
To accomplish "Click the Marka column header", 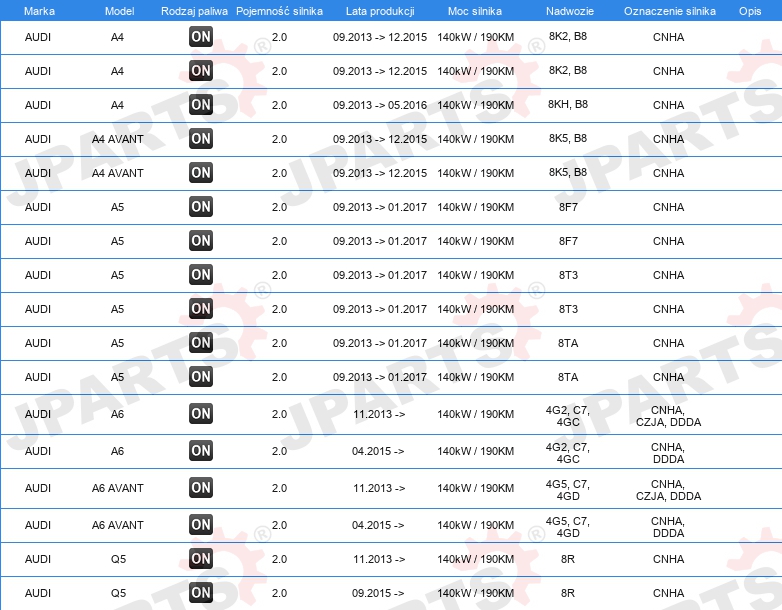I will tap(39, 11).
